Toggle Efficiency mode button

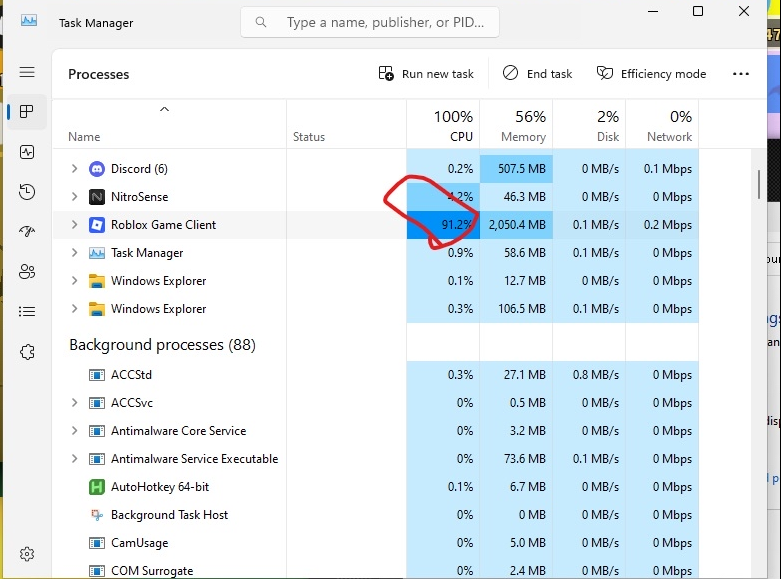651,74
